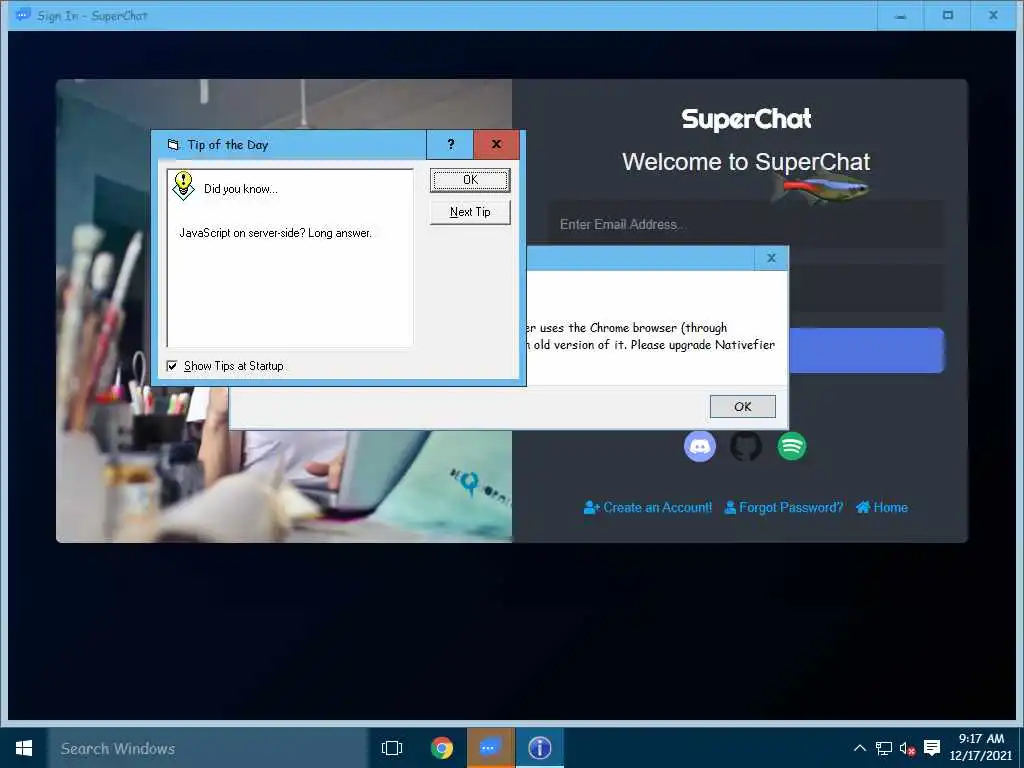Viewport: 1024px width, 768px height.
Task: Show hidden system tray icons
Action: pyautogui.click(x=860, y=748)
